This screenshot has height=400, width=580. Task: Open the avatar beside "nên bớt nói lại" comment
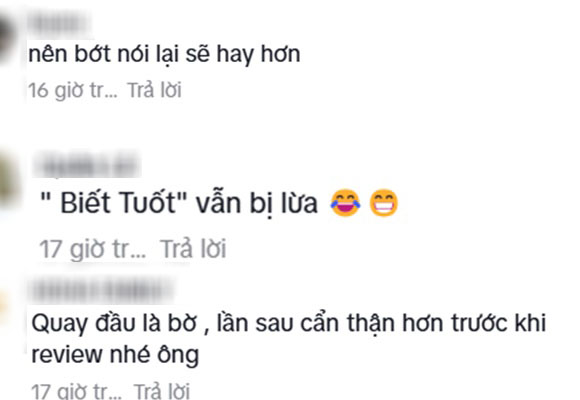point(7,39)
